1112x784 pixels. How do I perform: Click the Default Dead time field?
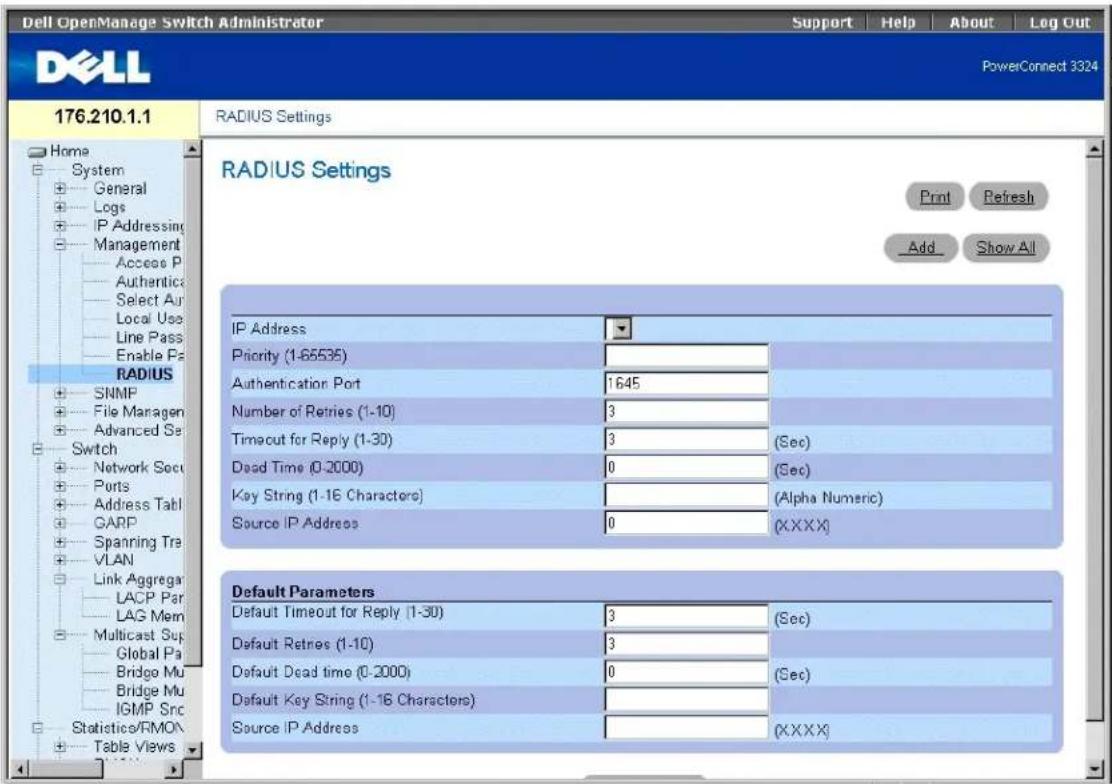(x=686, y=672)
